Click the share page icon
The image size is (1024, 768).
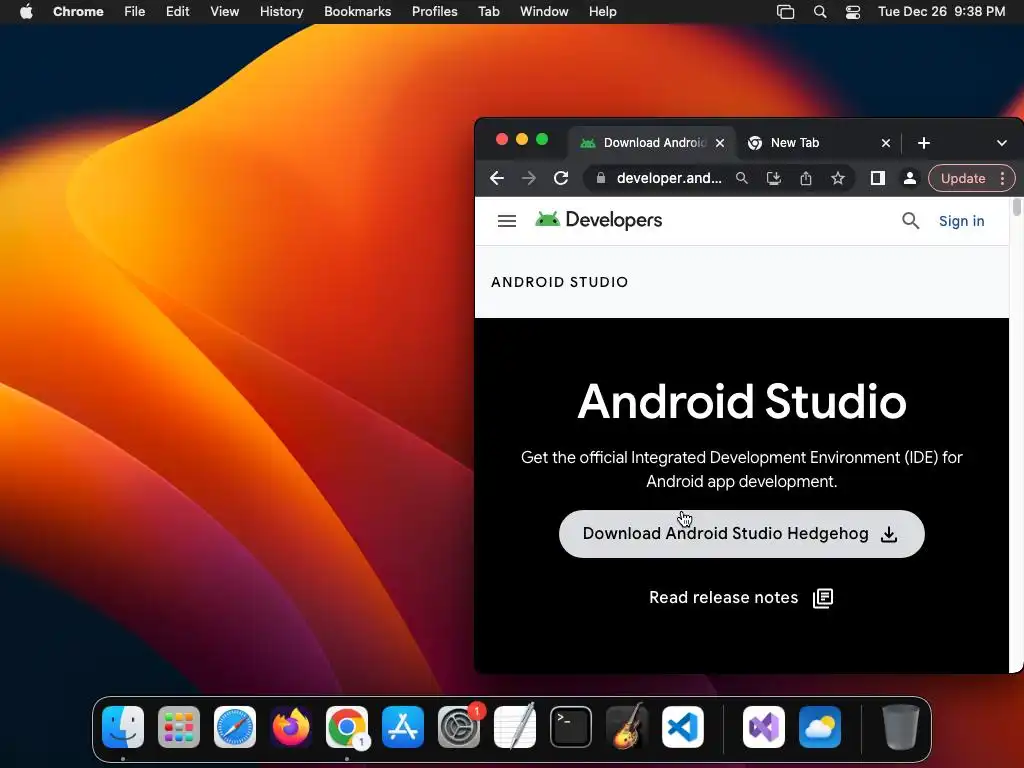click(806, 178)
